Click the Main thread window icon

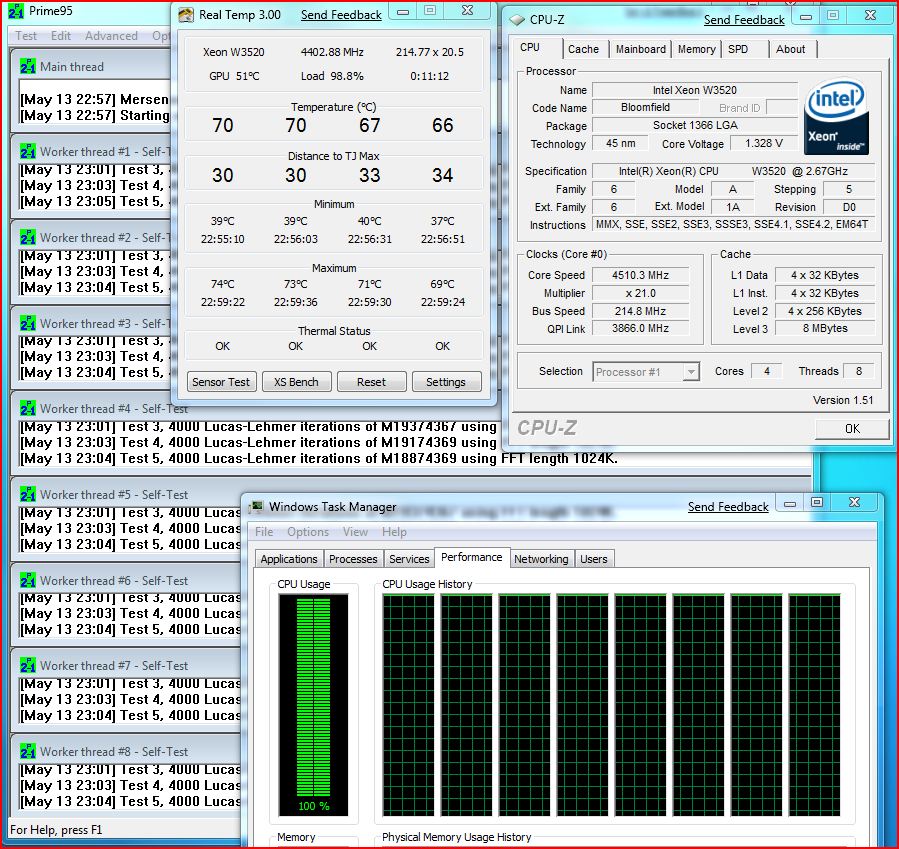pos(28,66)
